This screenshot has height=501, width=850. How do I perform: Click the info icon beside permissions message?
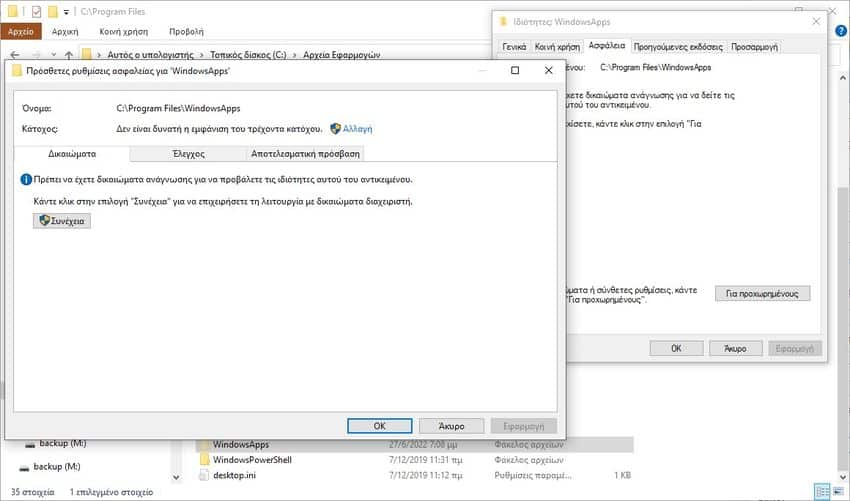point(25,179)
